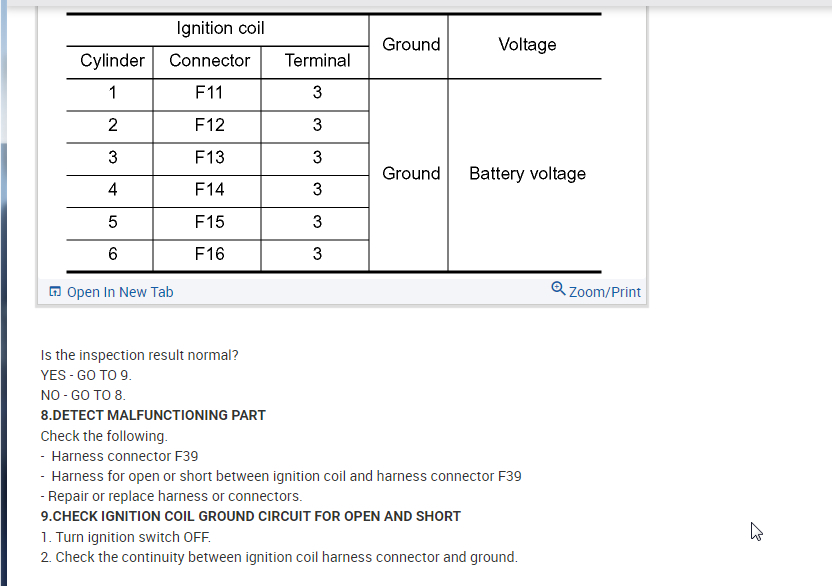
Task: Click the 'Terminal' column header
Action: [x=317, y=61]
